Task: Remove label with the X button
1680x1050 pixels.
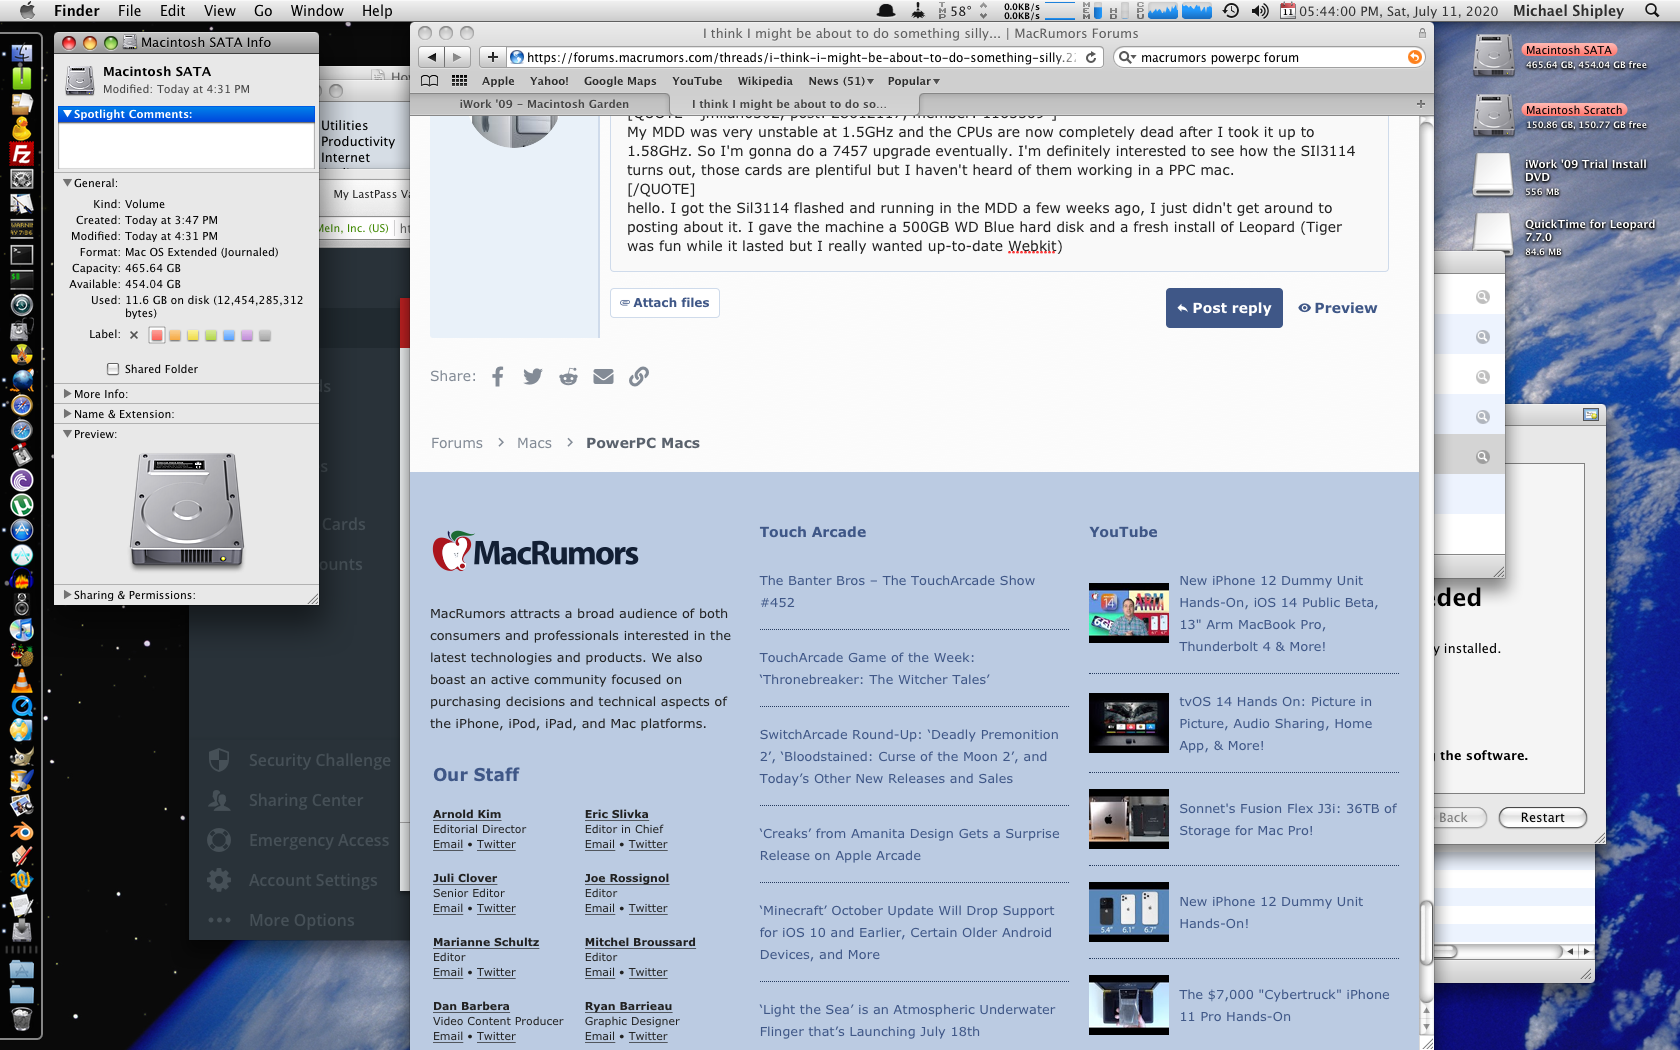Action: tap(134, 335)
